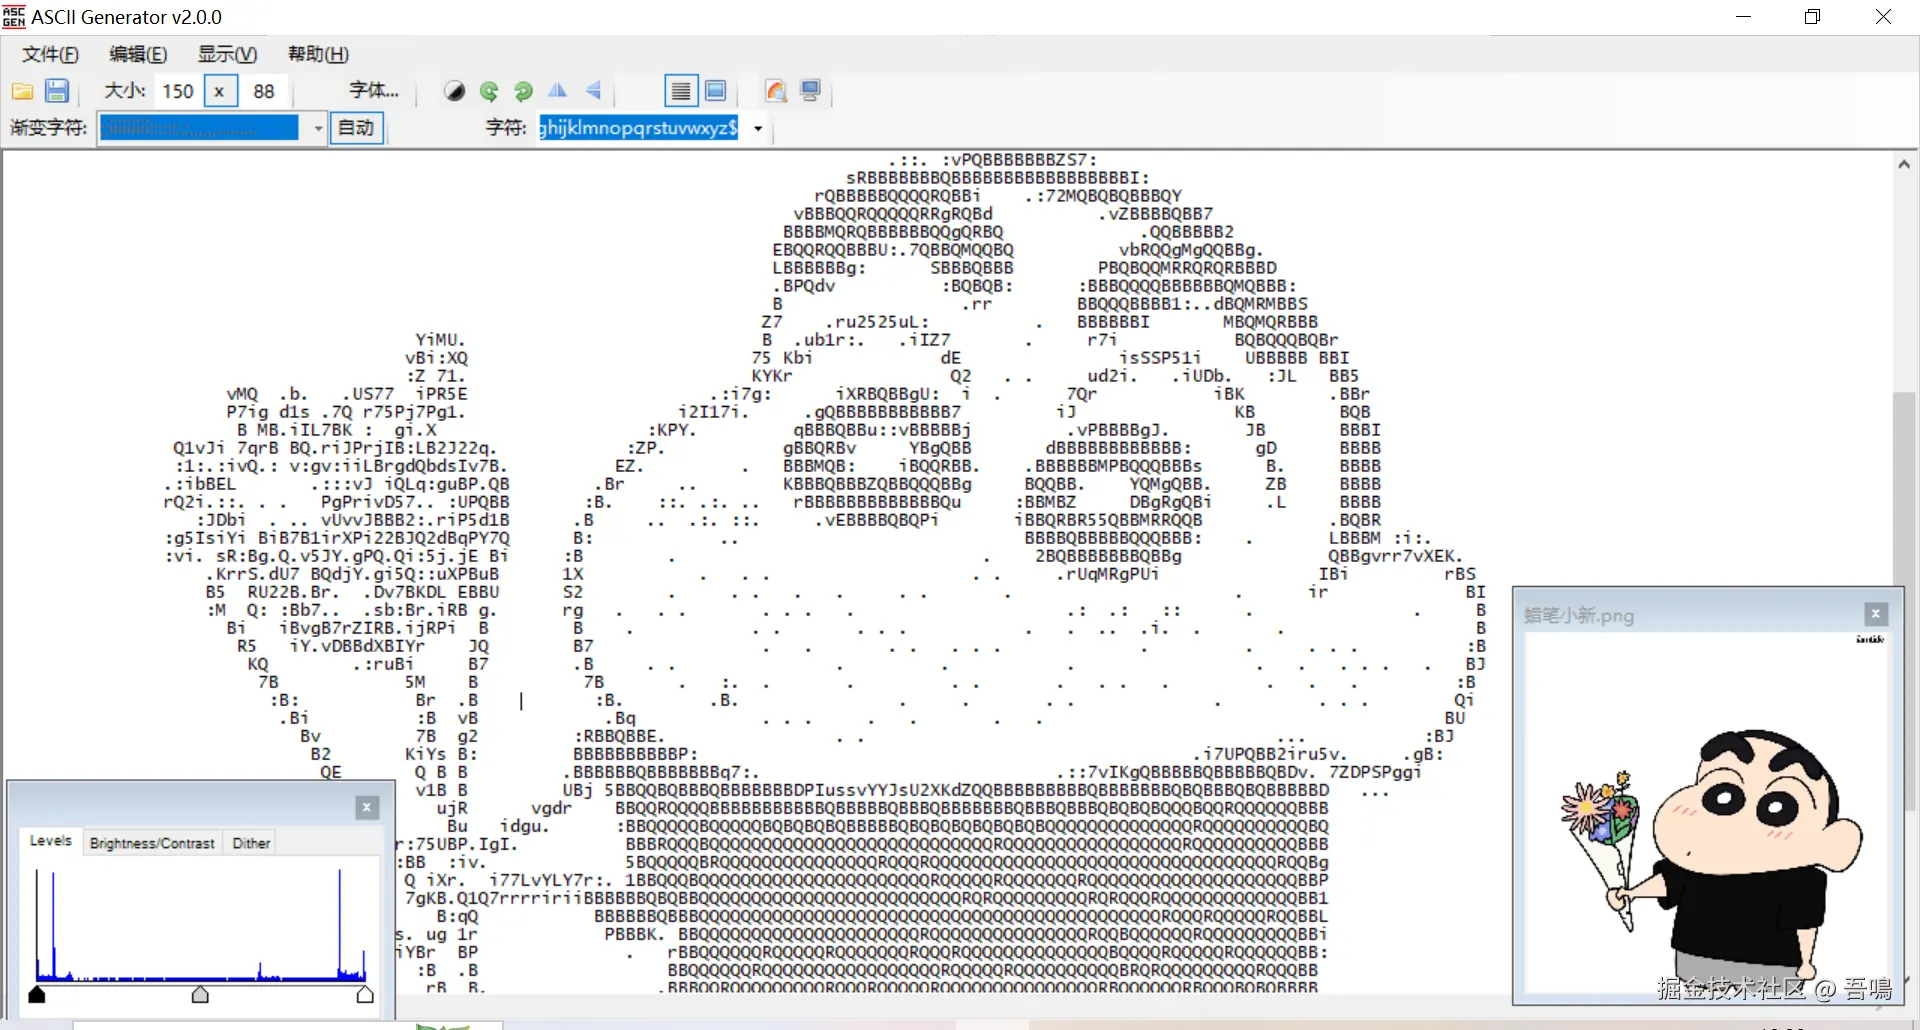Close the 蜡笔小新.png preview panel
This screenshot has width=1920, height=1030.
[x=1876, y=614]
